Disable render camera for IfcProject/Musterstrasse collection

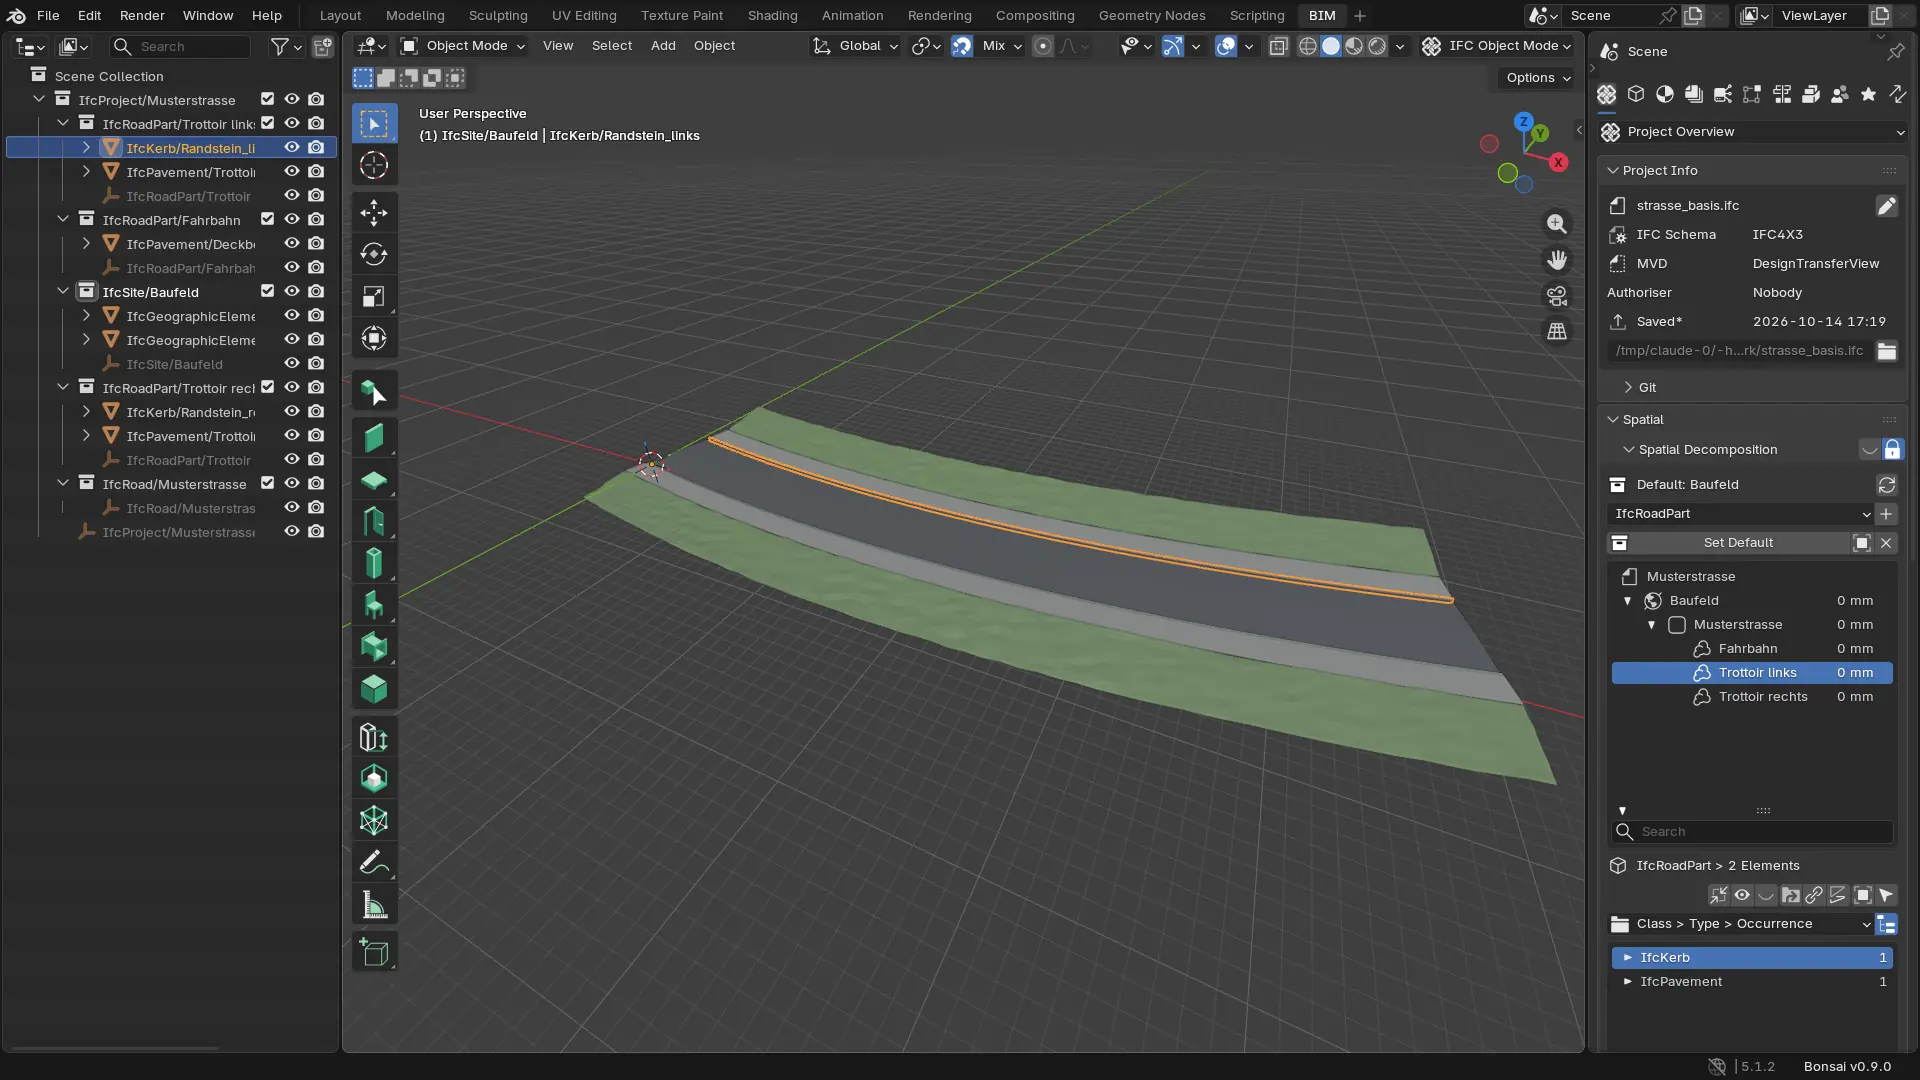pos(316,99)
